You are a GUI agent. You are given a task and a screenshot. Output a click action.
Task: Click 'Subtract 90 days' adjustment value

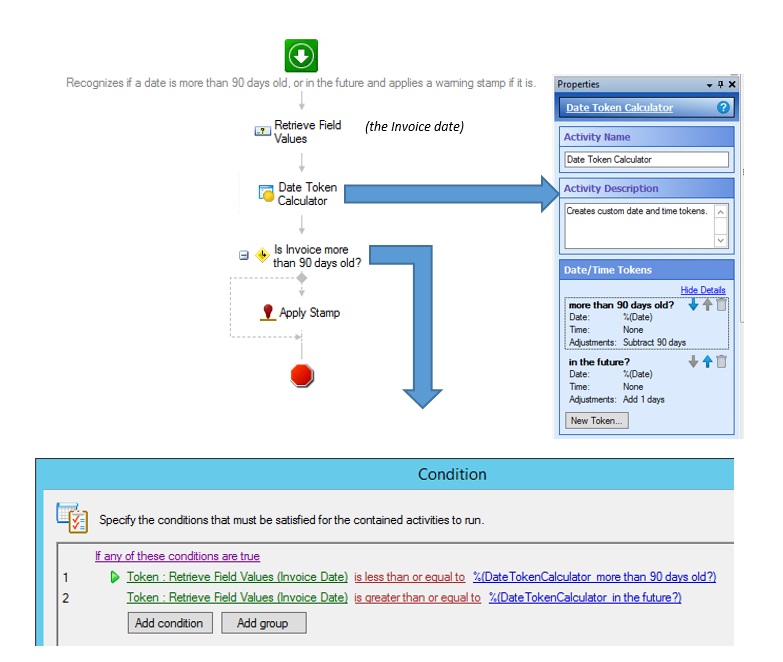(x=654, y=342)
